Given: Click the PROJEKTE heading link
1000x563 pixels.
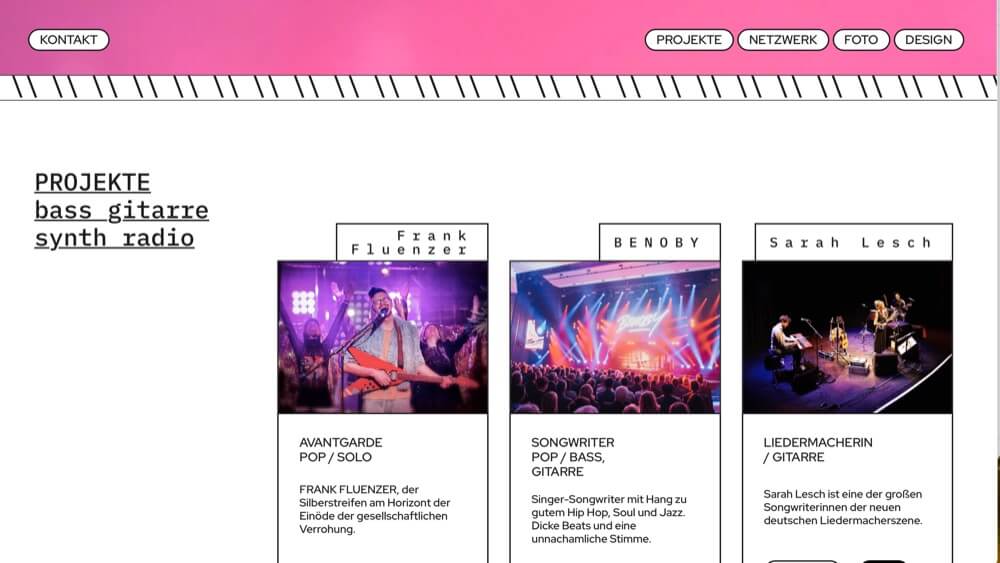Looking at the screenshot, I should point(92,182).
